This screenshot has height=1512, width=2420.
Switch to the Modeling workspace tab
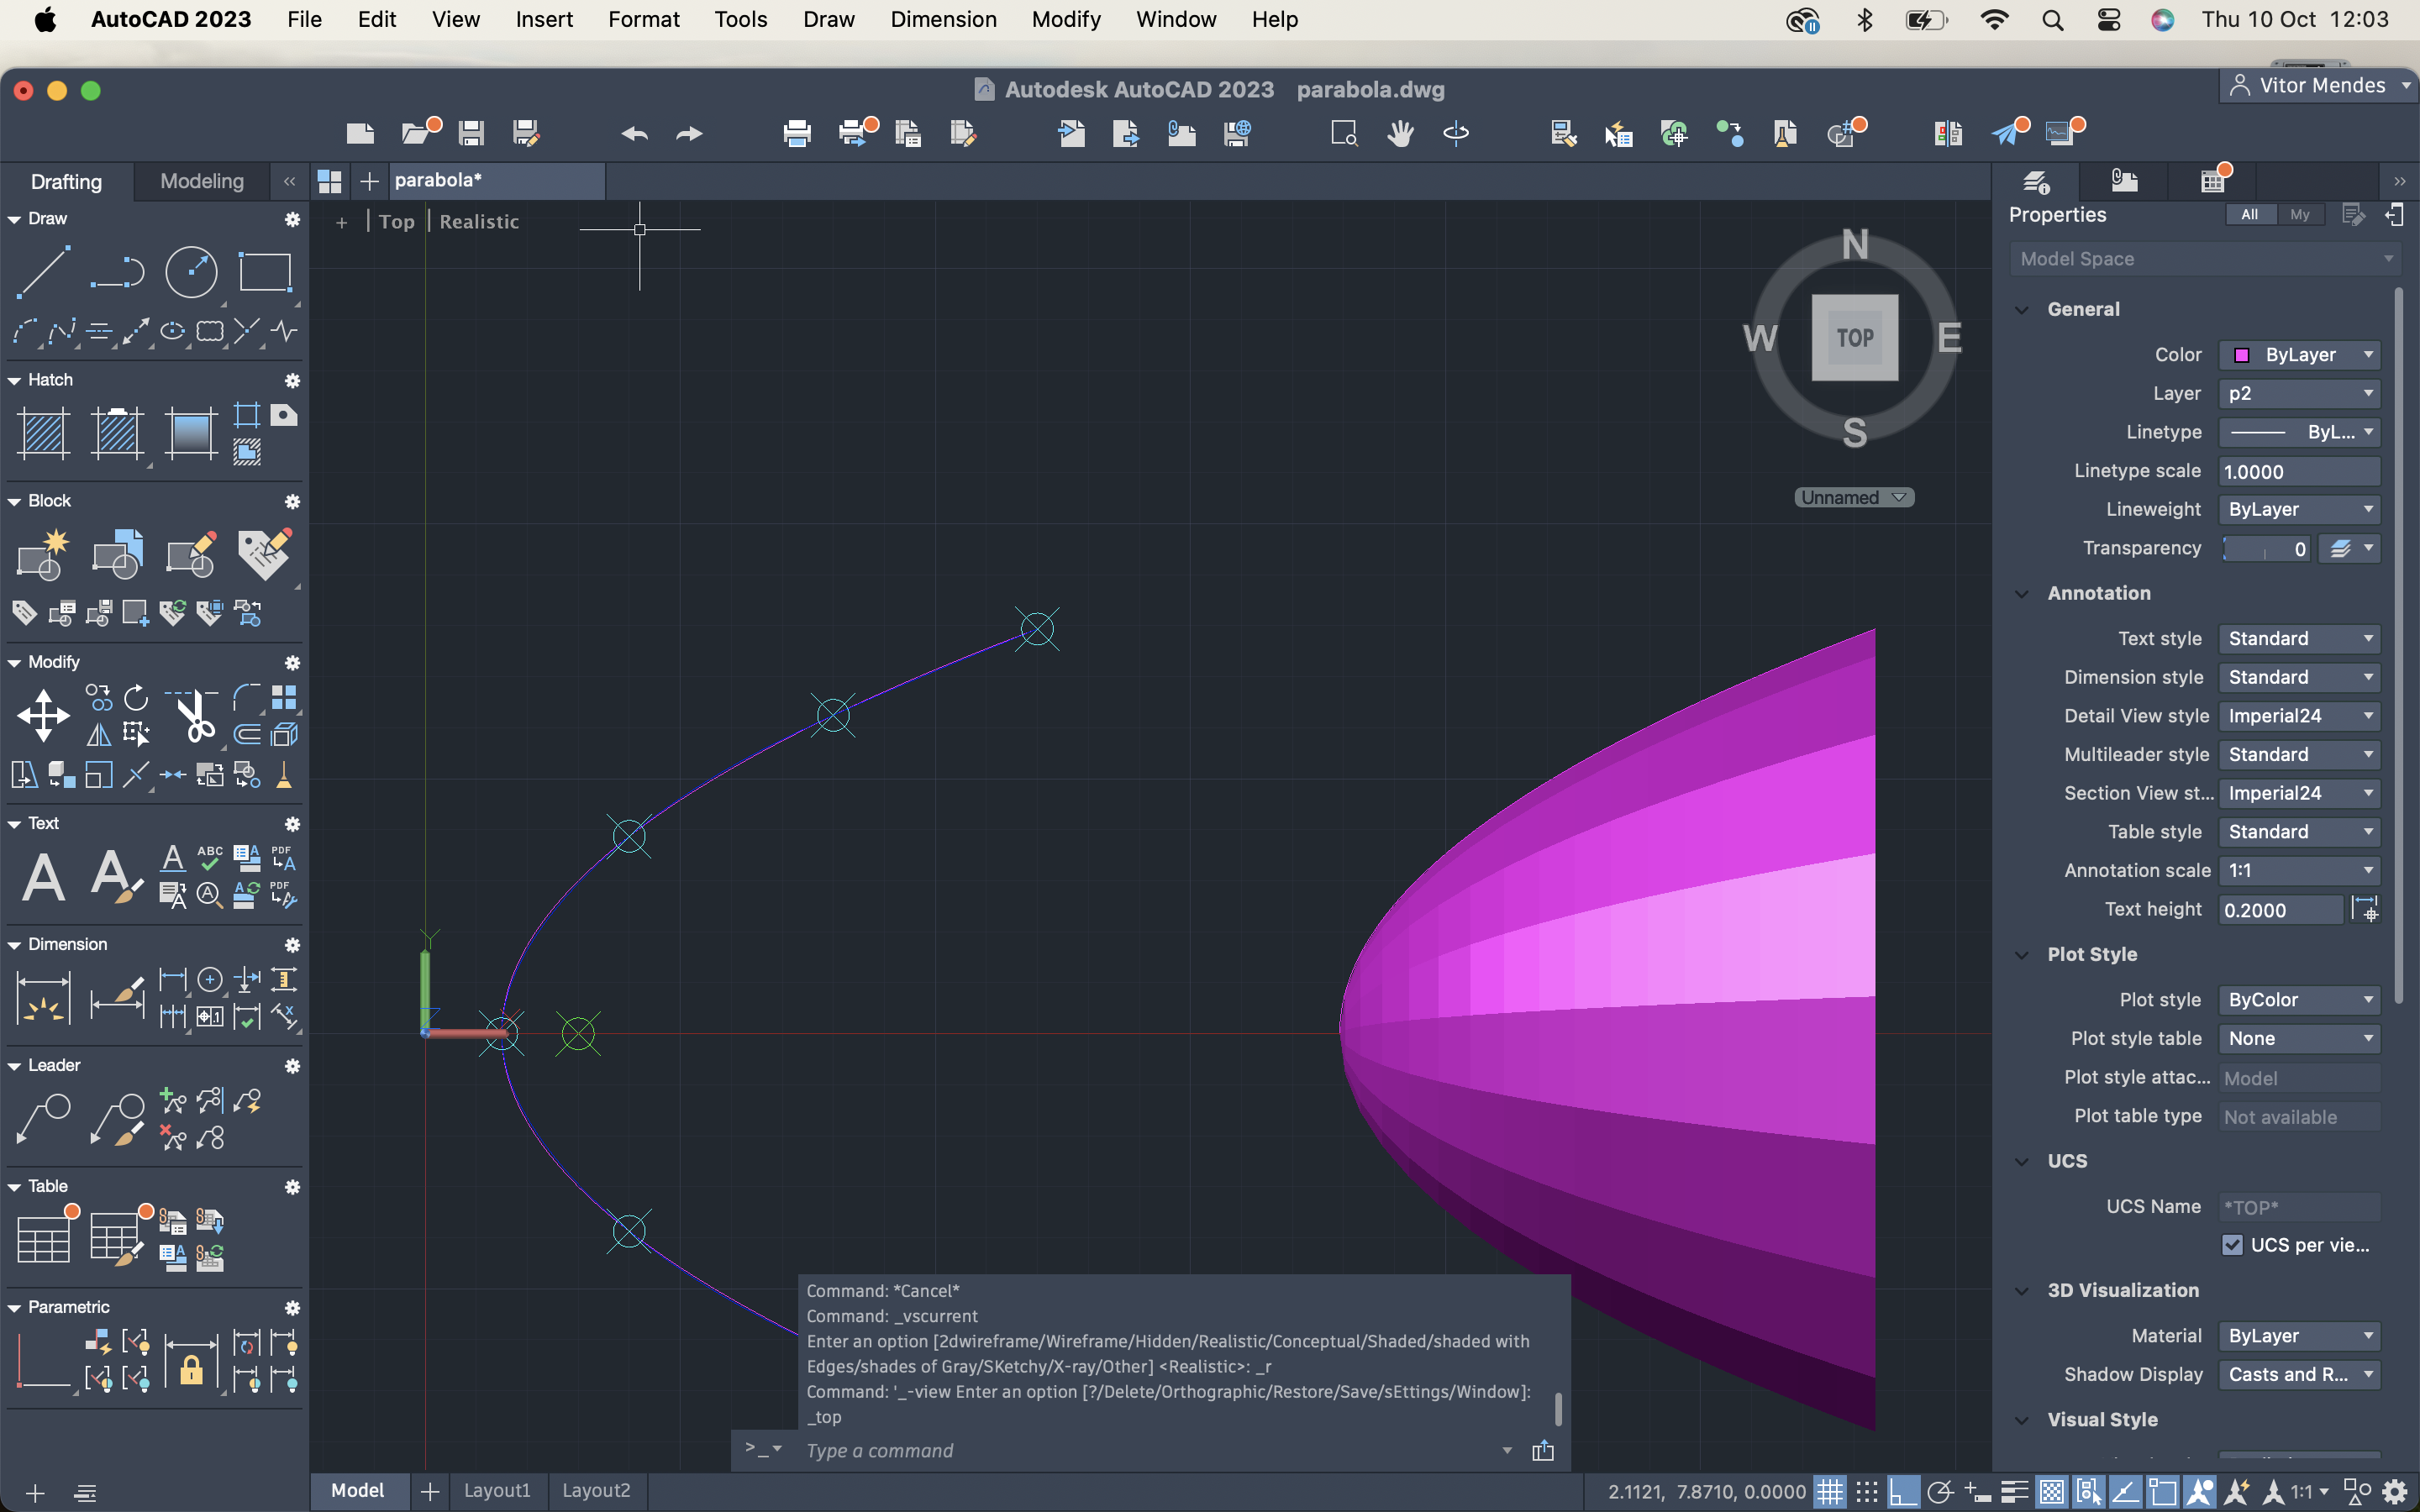(x=202, y=181)
